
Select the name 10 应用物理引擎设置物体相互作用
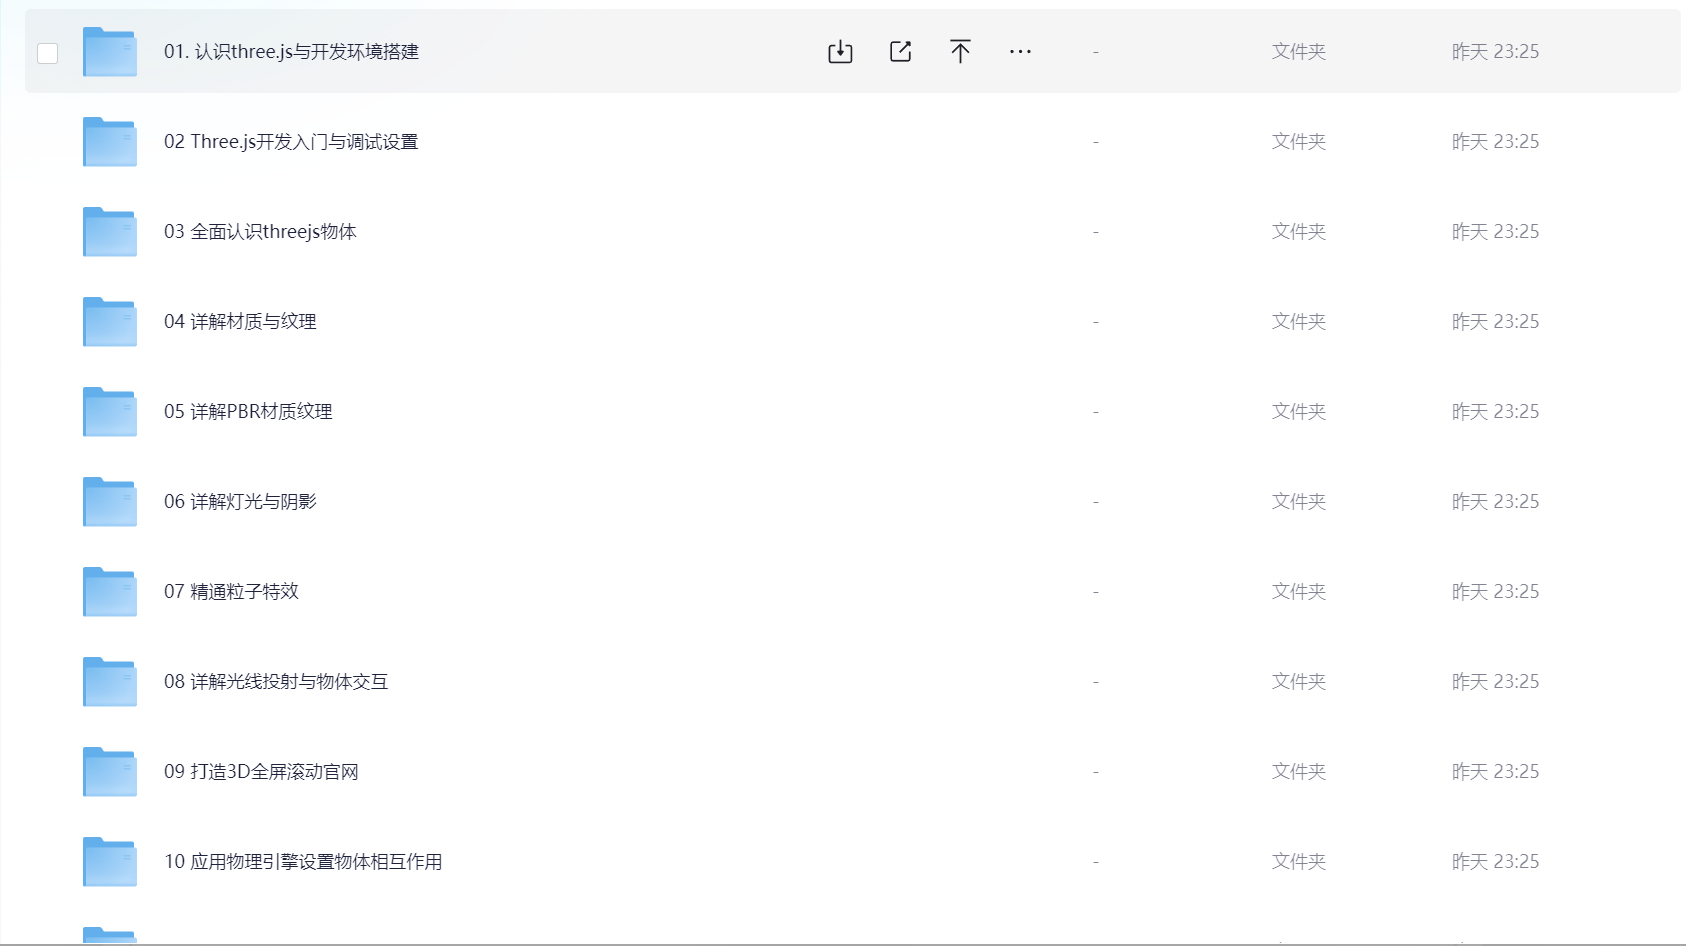coord(303,862)
